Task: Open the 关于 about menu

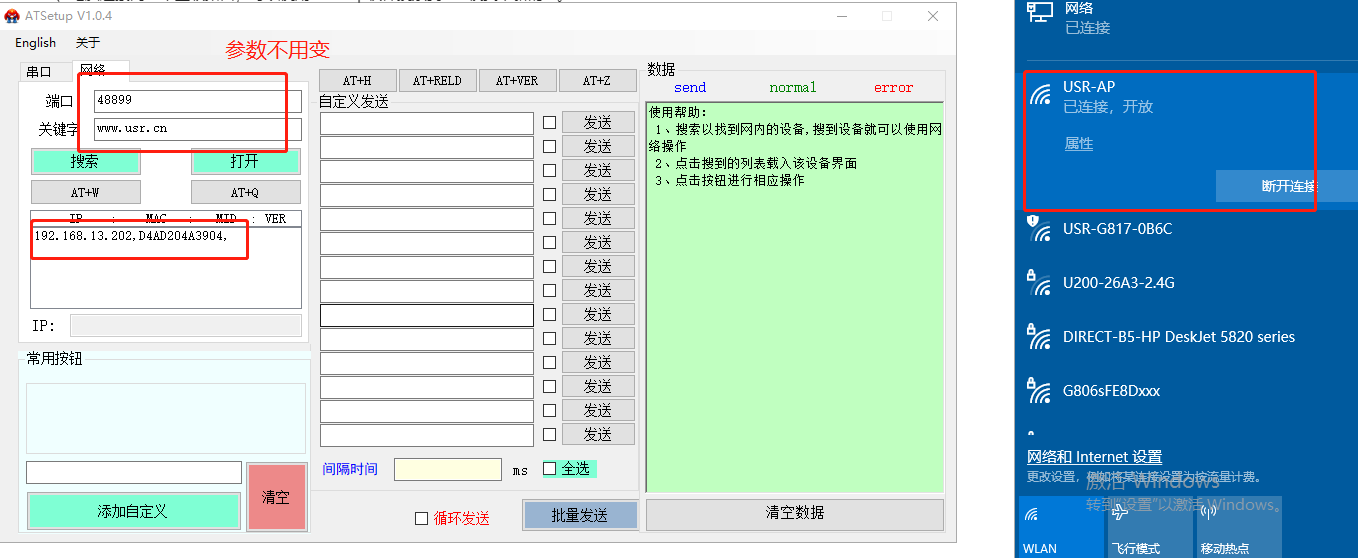Action: [88, 43]
